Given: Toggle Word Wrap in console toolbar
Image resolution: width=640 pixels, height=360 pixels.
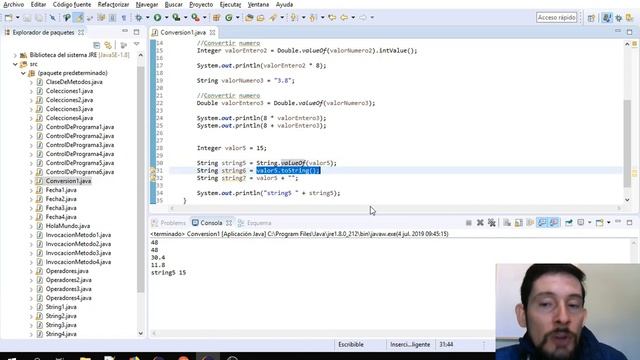Looking at the screenshot, I should coord(530,222).
